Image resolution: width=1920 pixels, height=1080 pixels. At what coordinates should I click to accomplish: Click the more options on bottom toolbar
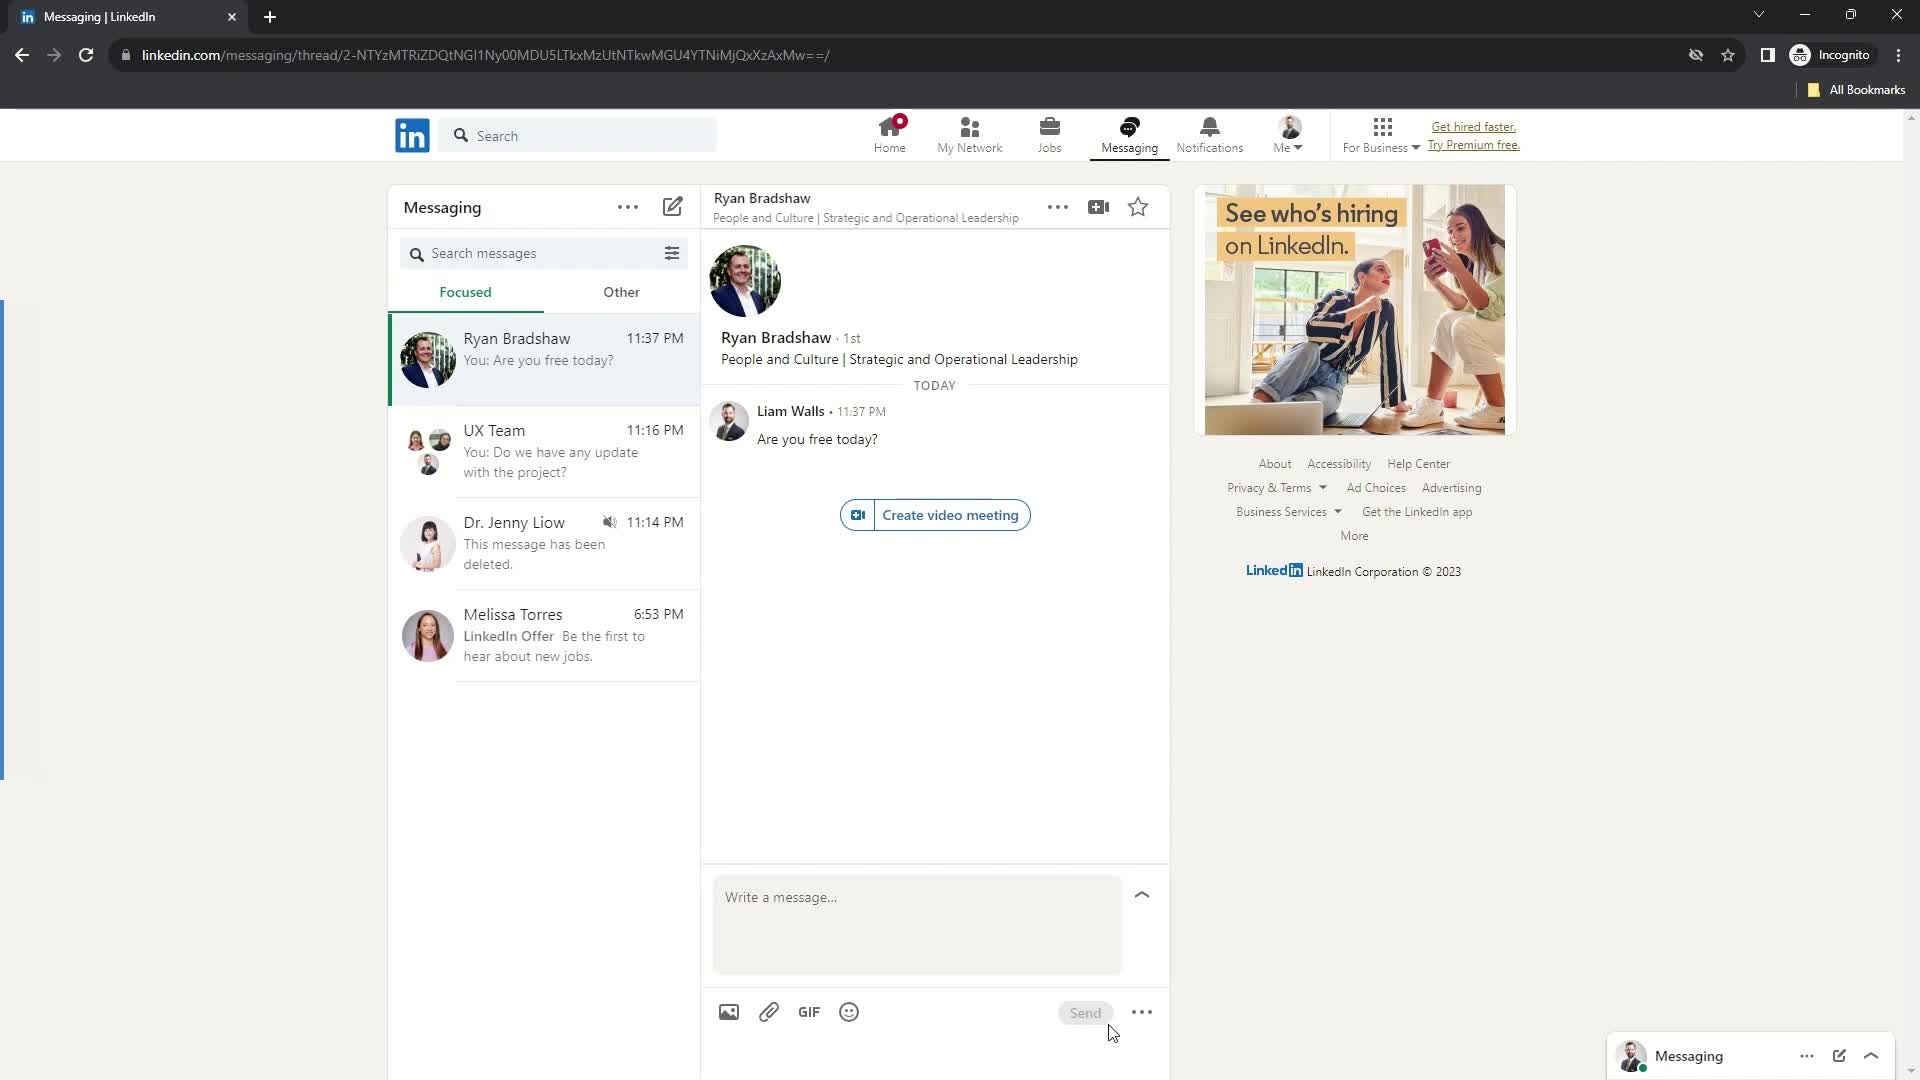coord(1142,1011)
